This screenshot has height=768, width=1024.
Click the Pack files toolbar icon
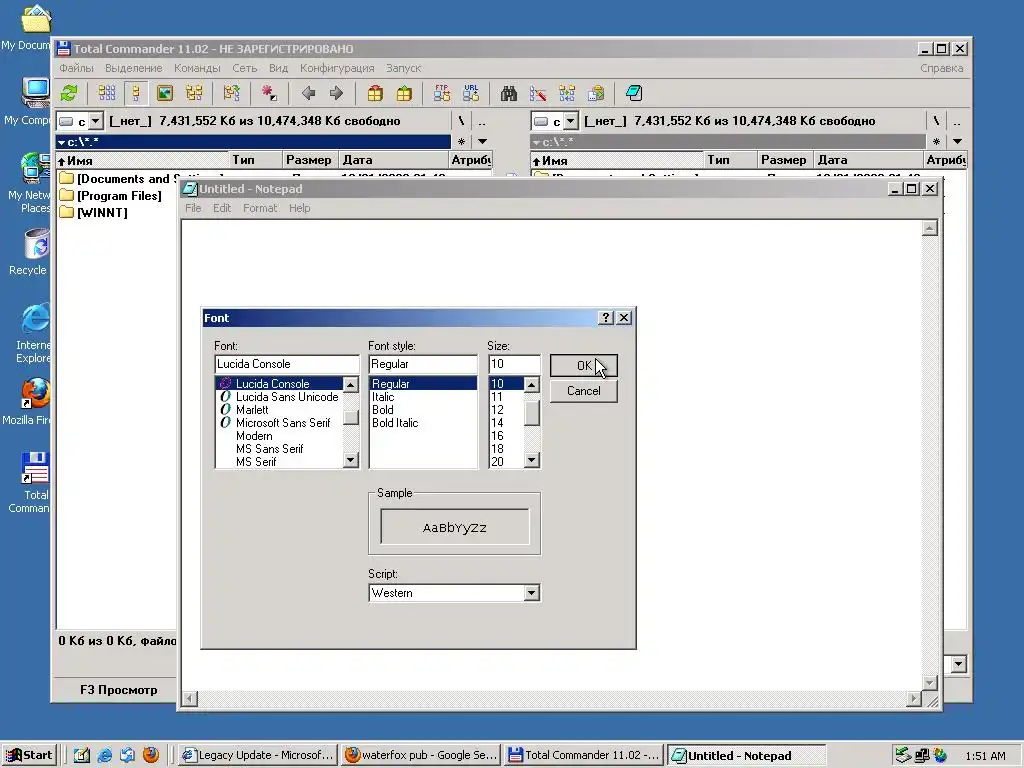tap(375, 93)
